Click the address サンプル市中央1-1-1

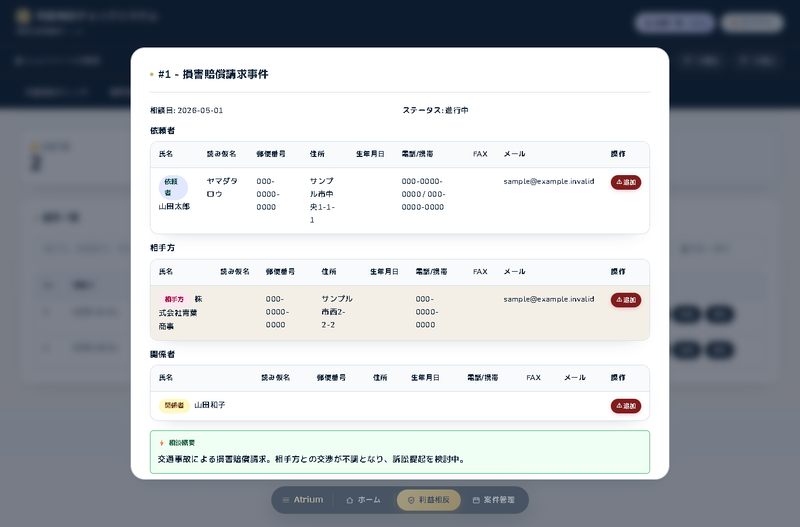tap(322, 200)
